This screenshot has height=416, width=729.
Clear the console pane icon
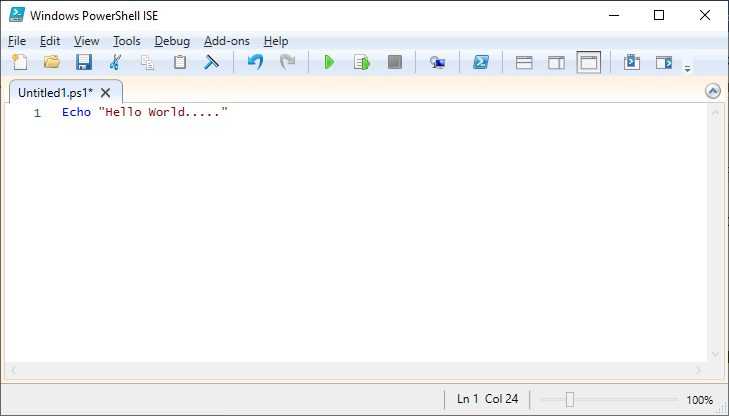pyautogui.click(x=212, y=62)
